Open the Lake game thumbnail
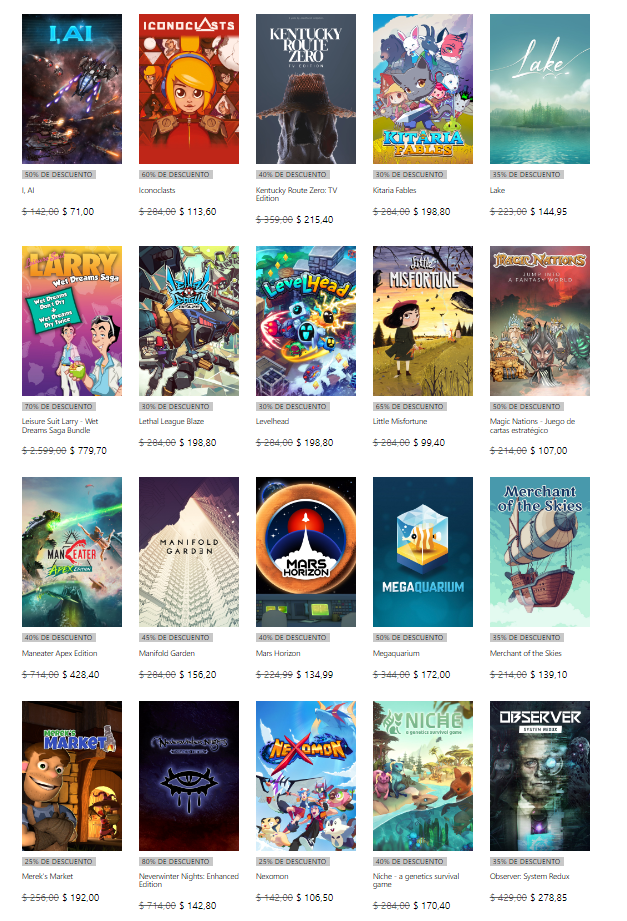Image resolution: width=627 pixels, height=921 pixels. [x=539, y=89]
